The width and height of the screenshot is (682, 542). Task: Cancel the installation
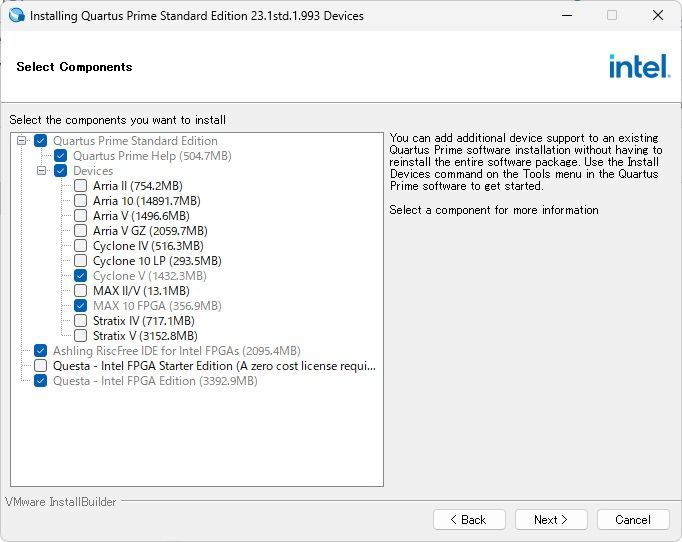pyautogui.click(x=633, y=519)
